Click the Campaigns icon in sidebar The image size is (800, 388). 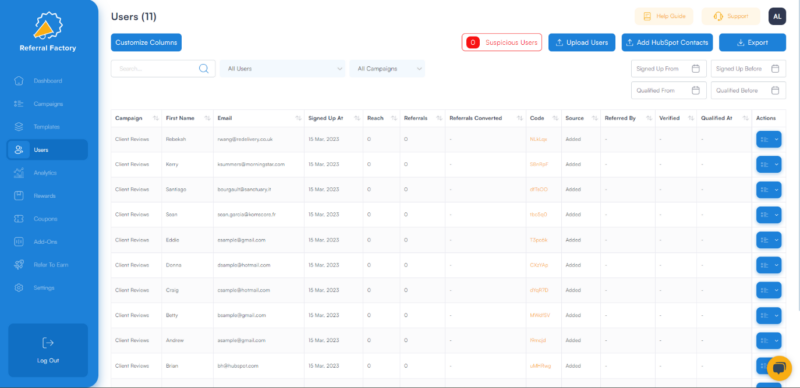[19, 104]
